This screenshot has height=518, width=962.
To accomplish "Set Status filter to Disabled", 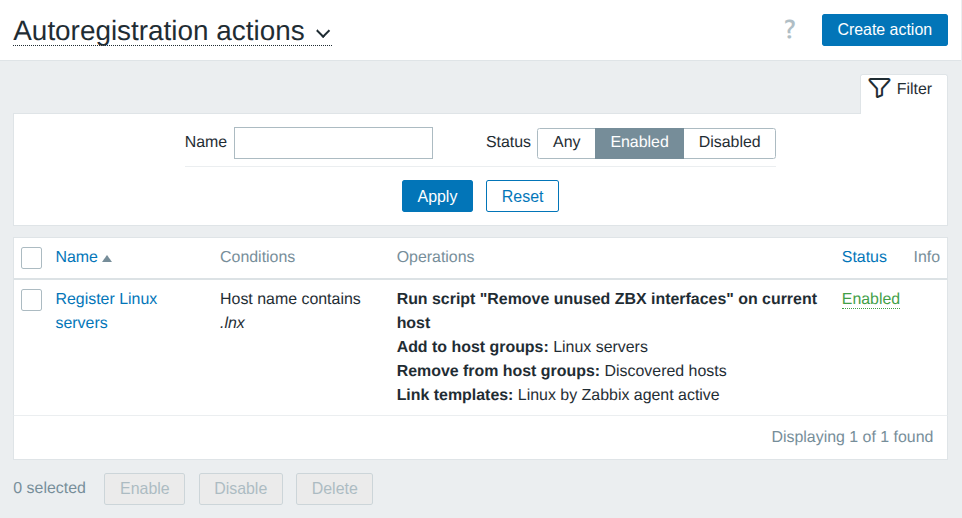I will [x=729, y=142].
